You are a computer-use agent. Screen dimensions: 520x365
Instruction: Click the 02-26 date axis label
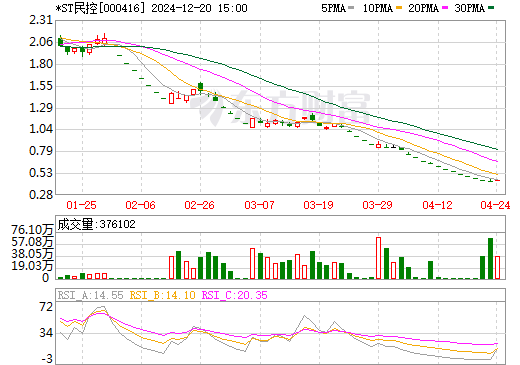click(x=200, y=205)
